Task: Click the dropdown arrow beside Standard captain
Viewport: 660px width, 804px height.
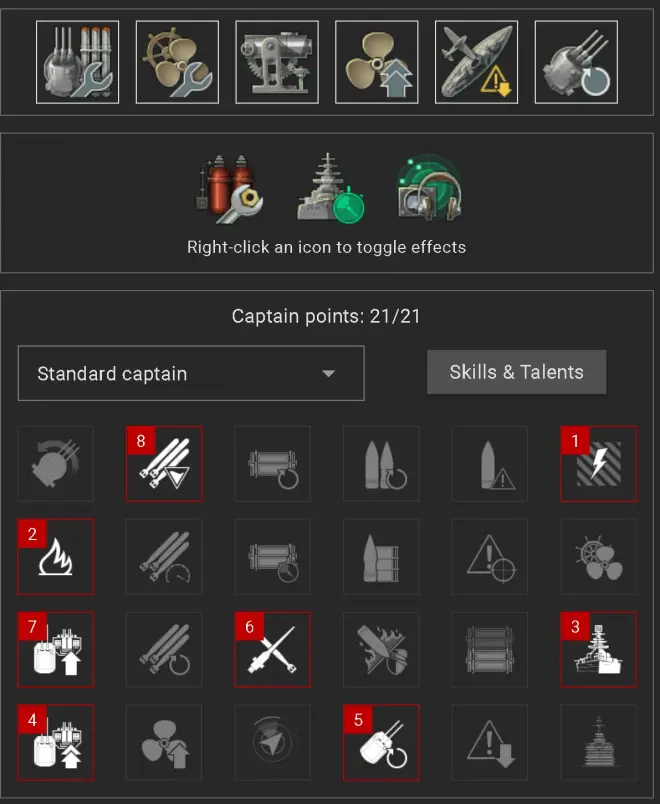Action: point(328,373)
